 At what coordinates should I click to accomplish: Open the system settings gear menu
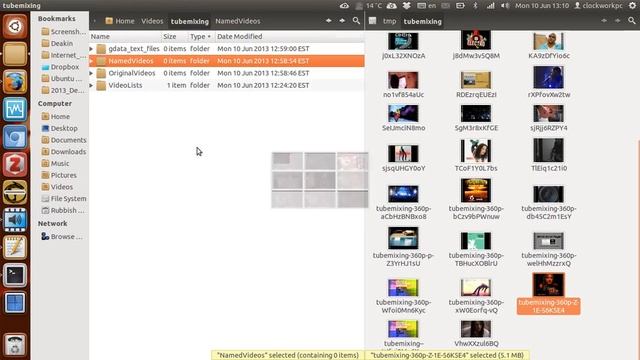[632, 6]
